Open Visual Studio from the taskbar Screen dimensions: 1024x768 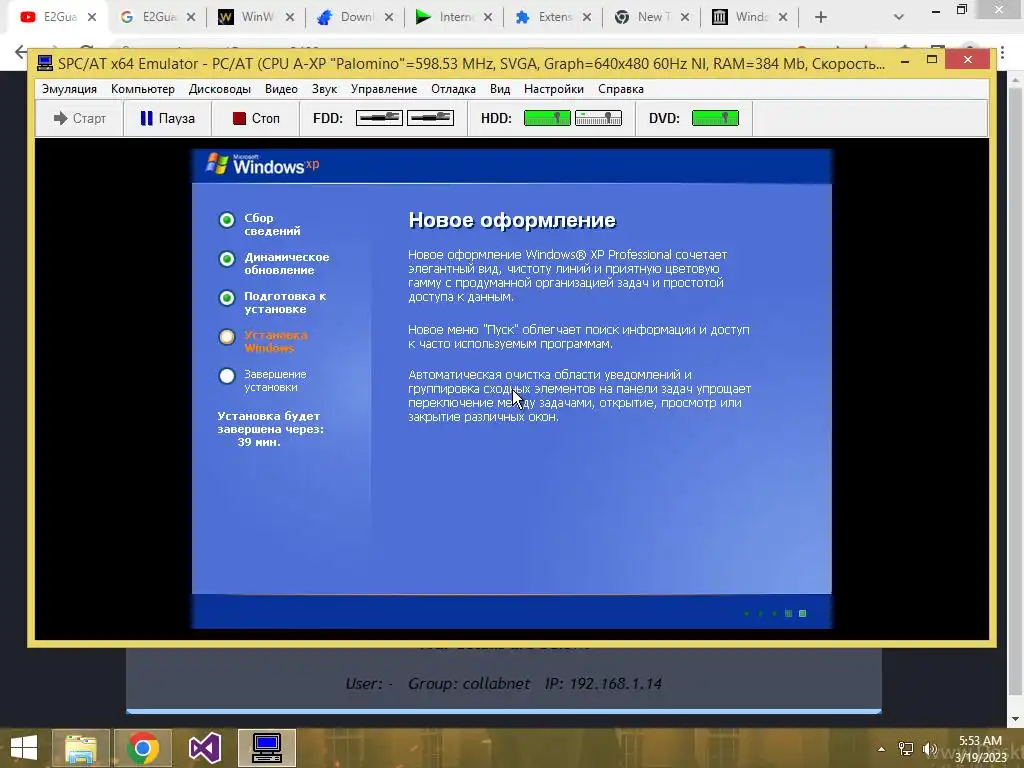click(204, 748)
